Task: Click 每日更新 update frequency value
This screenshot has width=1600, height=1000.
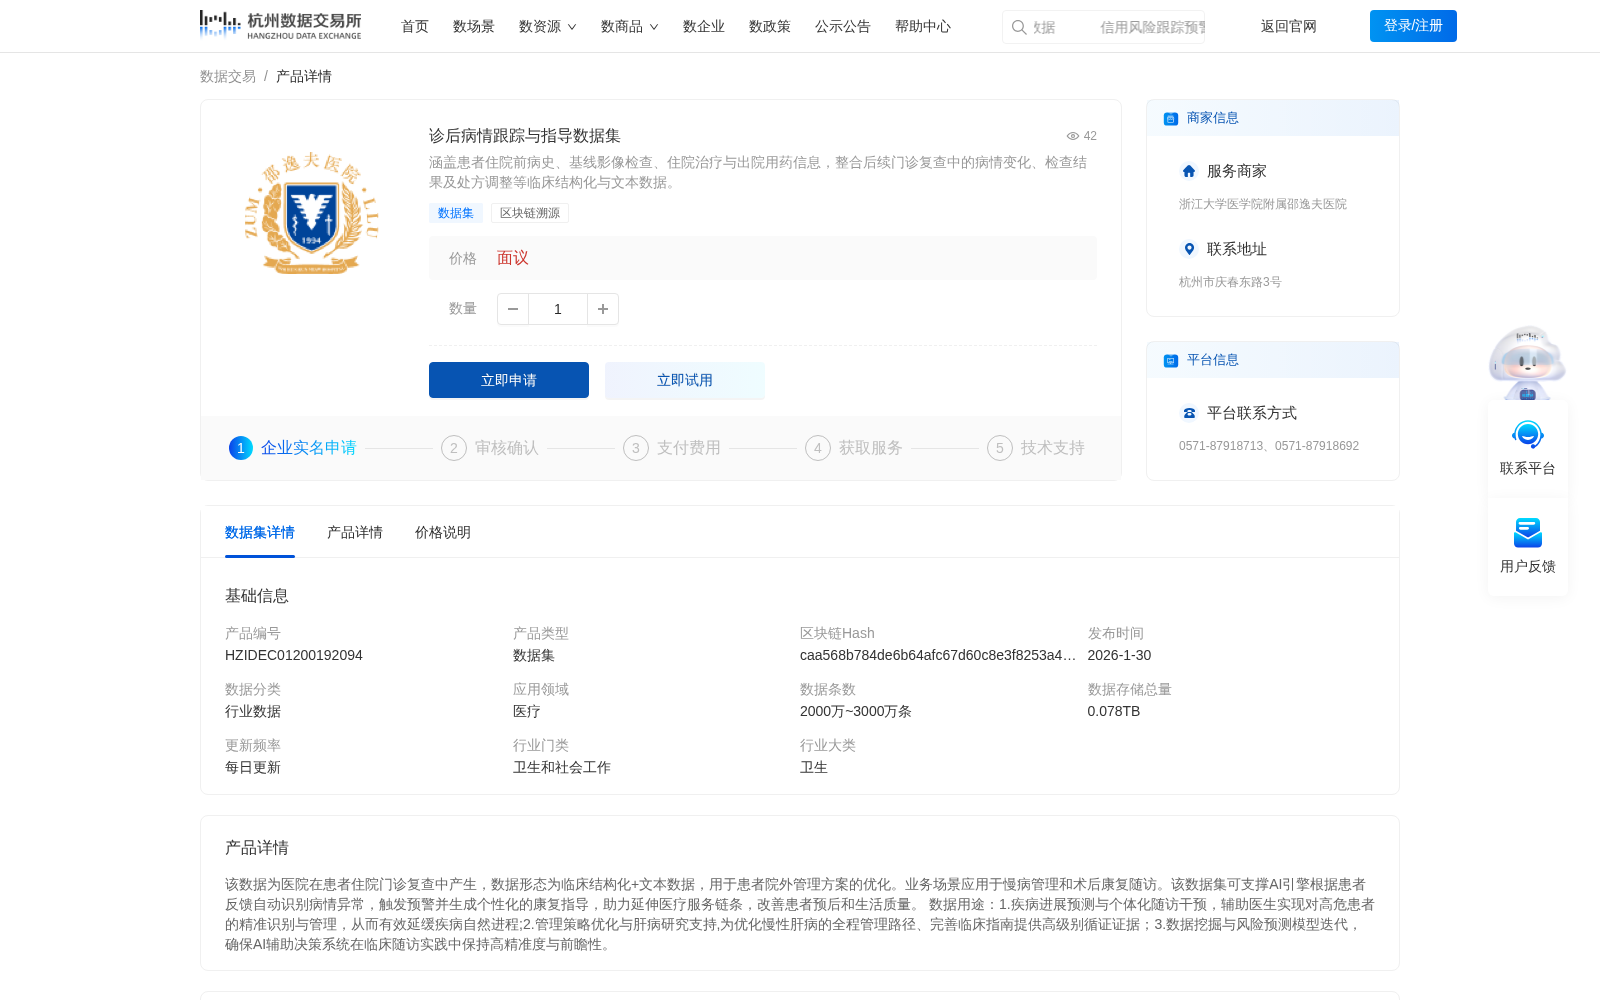Action: (253, 768)
